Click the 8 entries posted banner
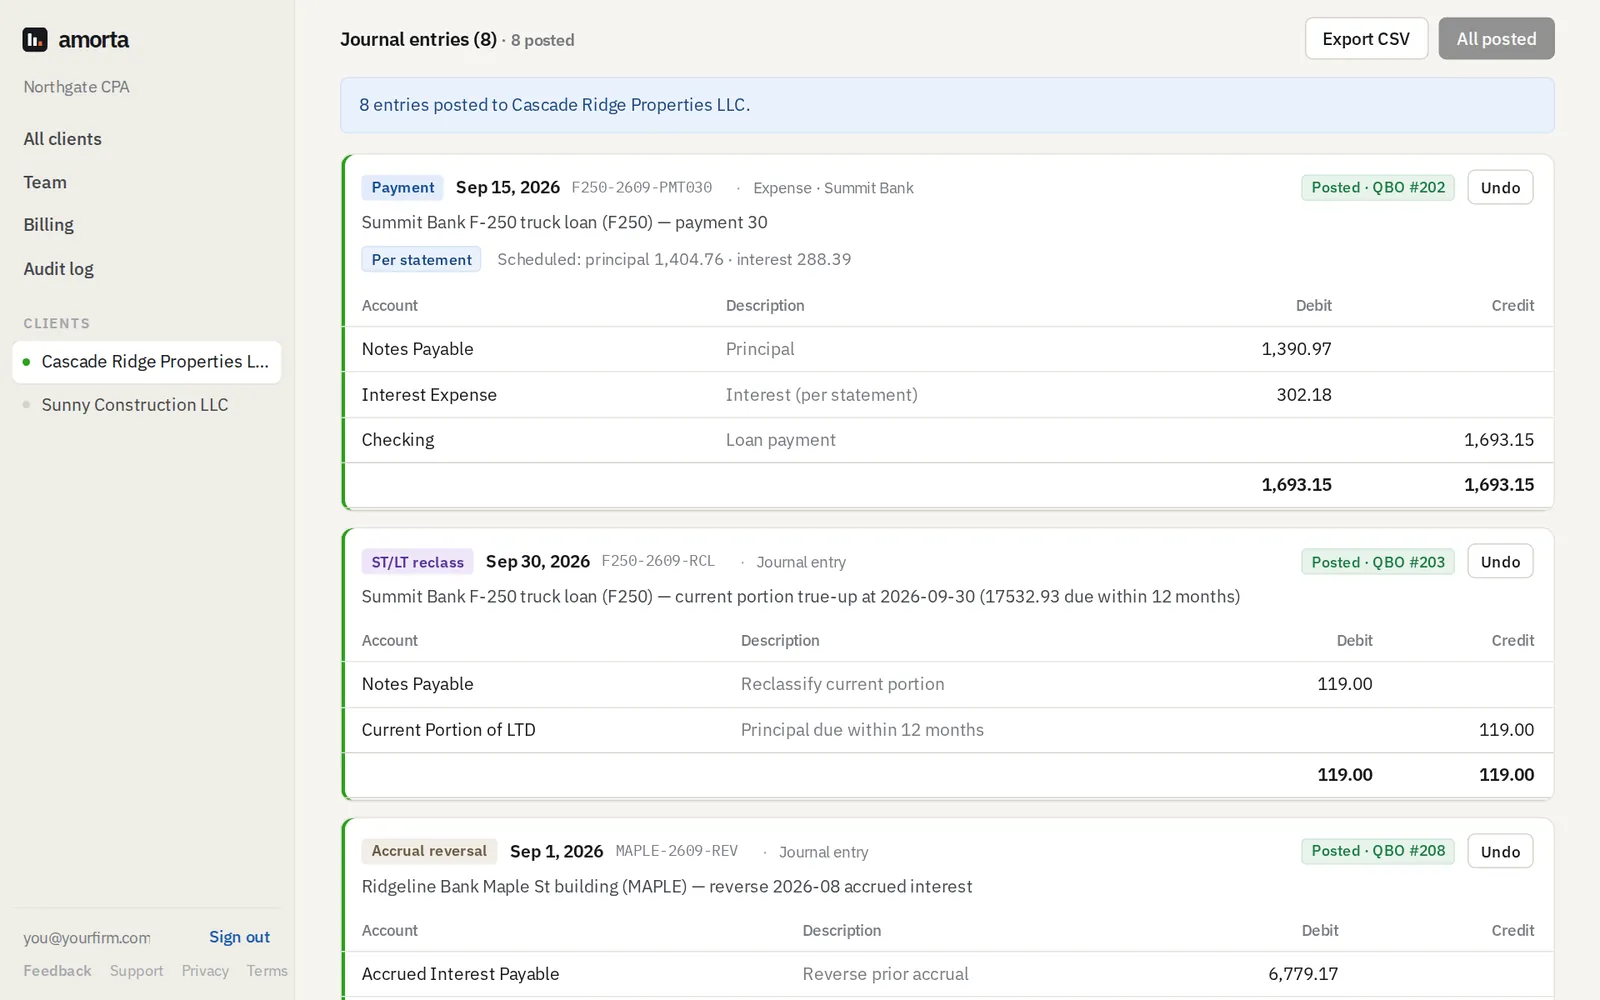Viewport: 1600px width, 1000px height. pyautogui.click(x=947, y=105)
